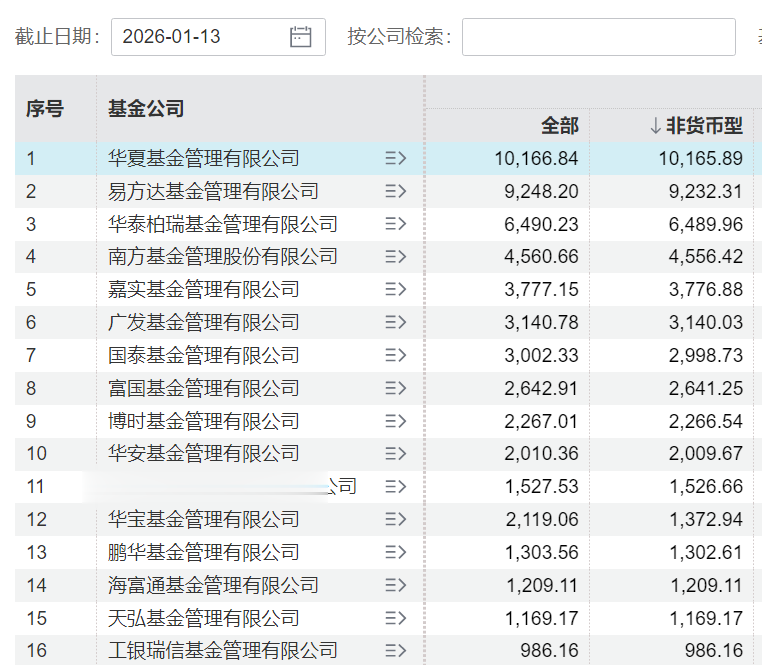Screen dimensions: 762x665
Task: Click the 非货币型 value 1,372.94
Action: coord(706,520)
